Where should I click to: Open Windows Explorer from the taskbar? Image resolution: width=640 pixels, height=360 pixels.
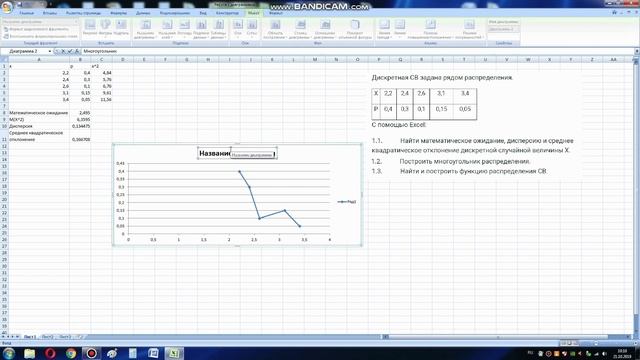(x=29, y=353)
